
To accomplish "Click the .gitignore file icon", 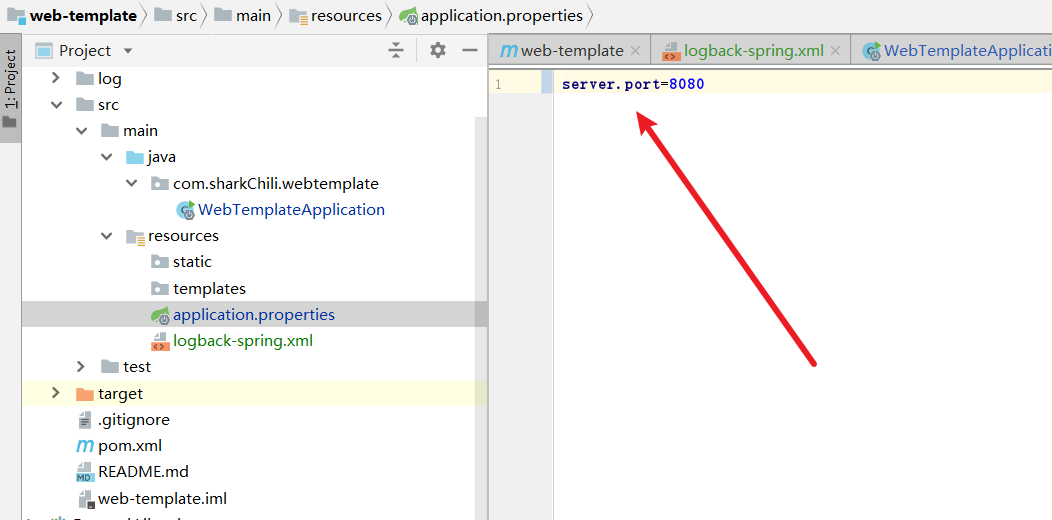I will 85,420.
